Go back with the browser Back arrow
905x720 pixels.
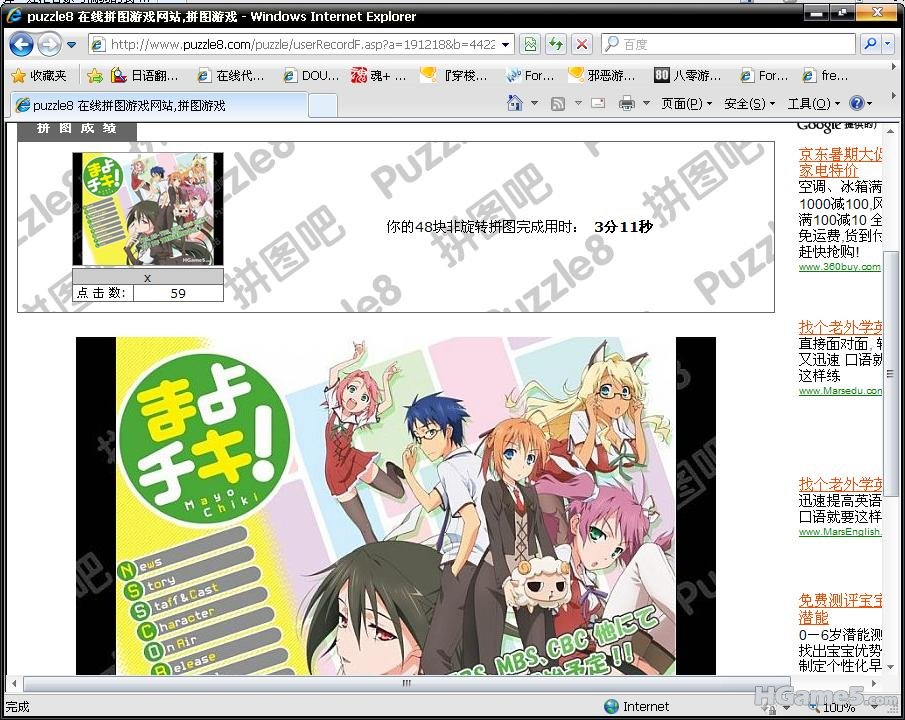[x=21, y=44]
